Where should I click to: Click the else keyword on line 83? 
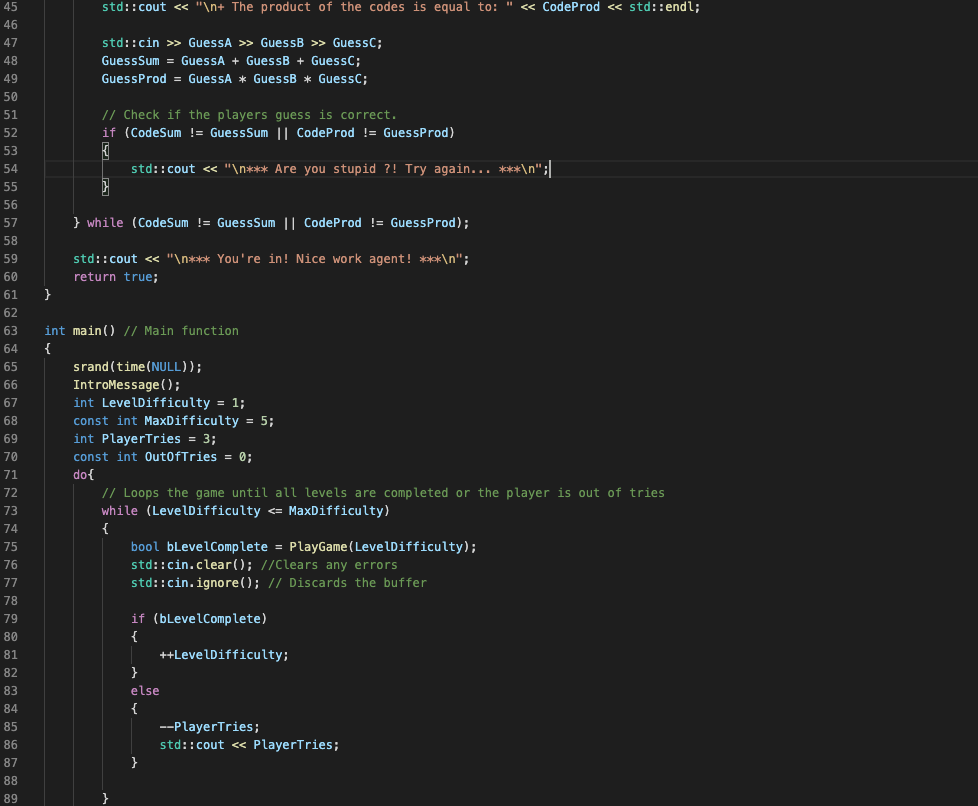coord(145,692)
